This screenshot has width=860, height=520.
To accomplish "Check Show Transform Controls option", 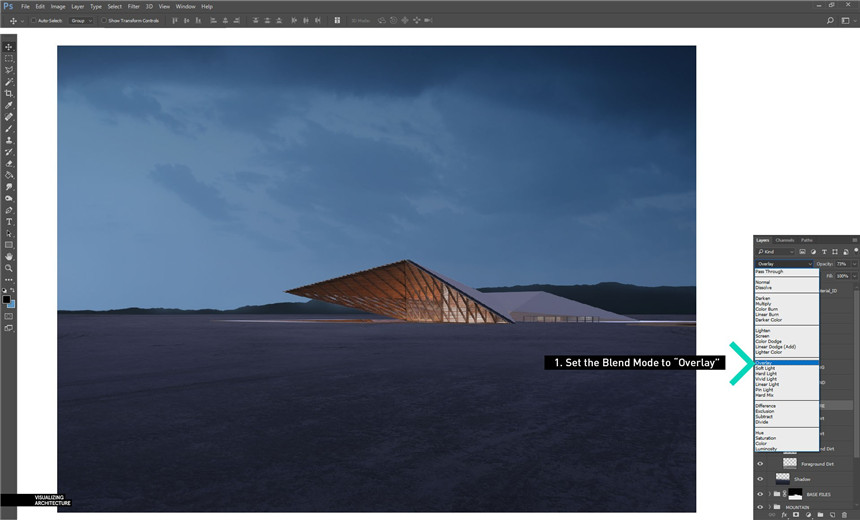I will (x=102, y=20).
